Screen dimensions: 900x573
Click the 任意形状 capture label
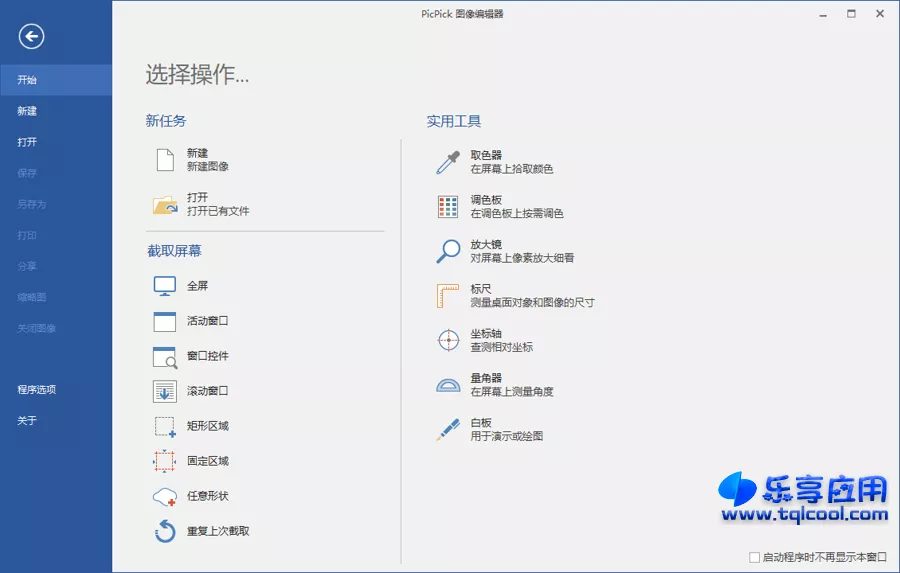click(208, 496)
